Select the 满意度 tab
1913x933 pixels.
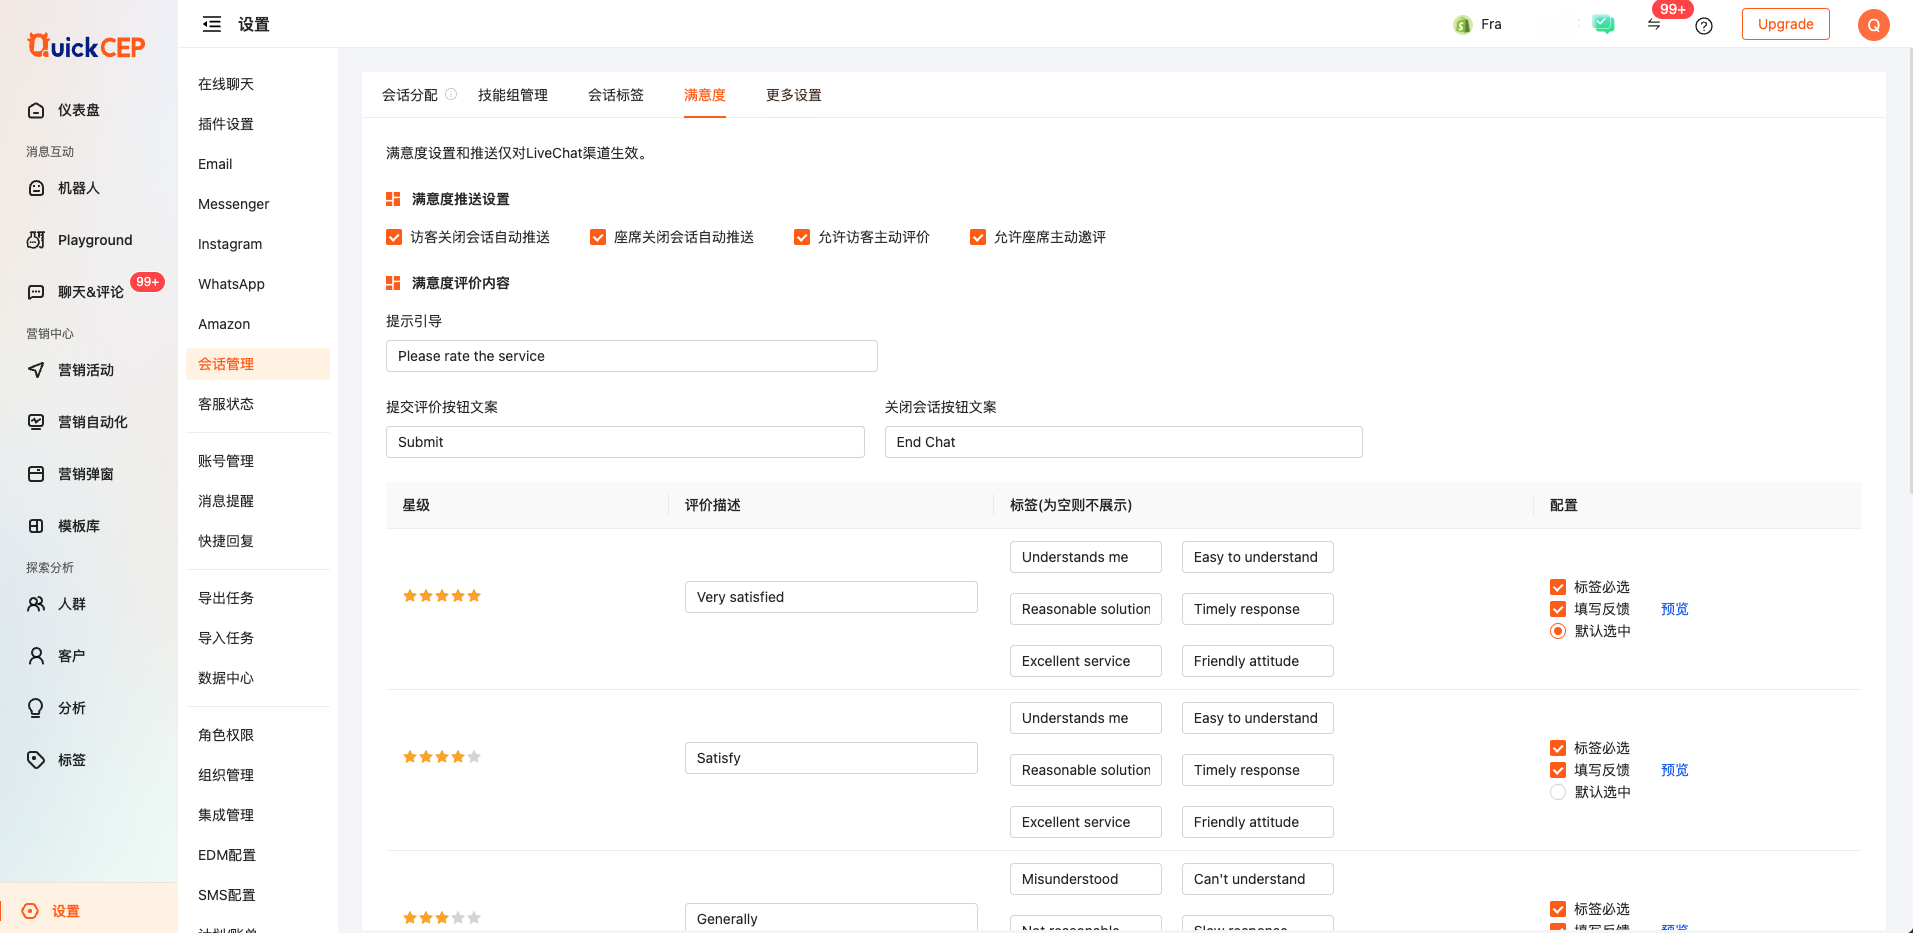705,95
